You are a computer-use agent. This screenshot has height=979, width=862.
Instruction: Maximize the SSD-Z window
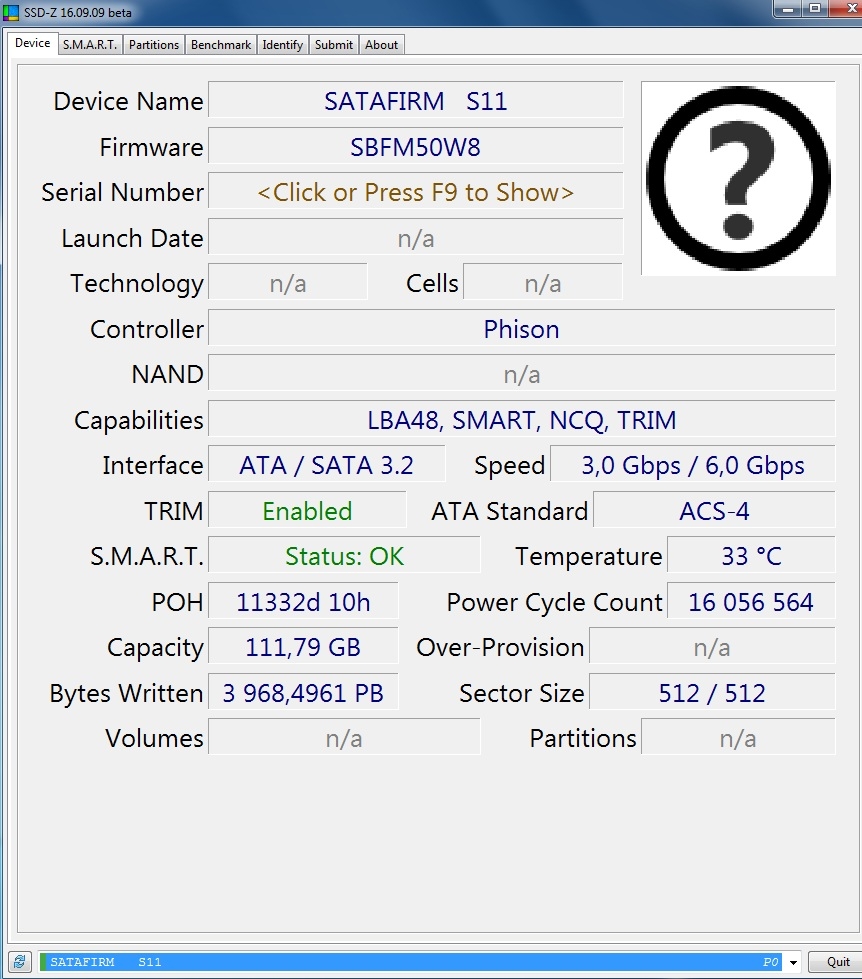point(815,9)
